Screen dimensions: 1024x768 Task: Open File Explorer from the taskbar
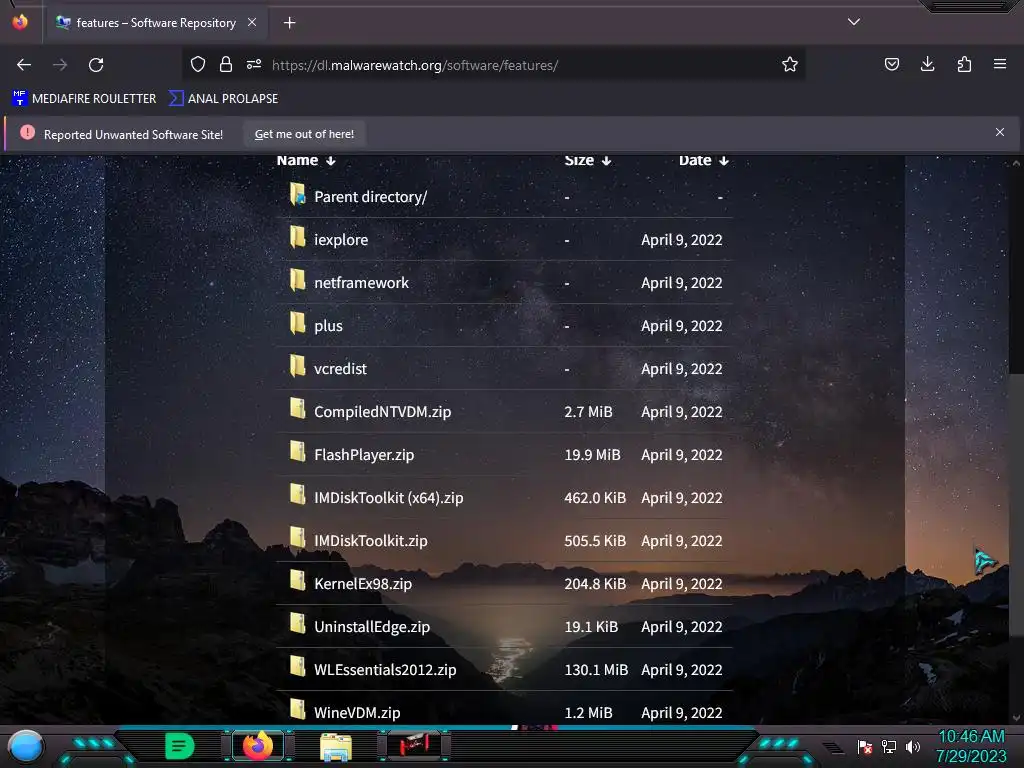click(x=336, y=746)
